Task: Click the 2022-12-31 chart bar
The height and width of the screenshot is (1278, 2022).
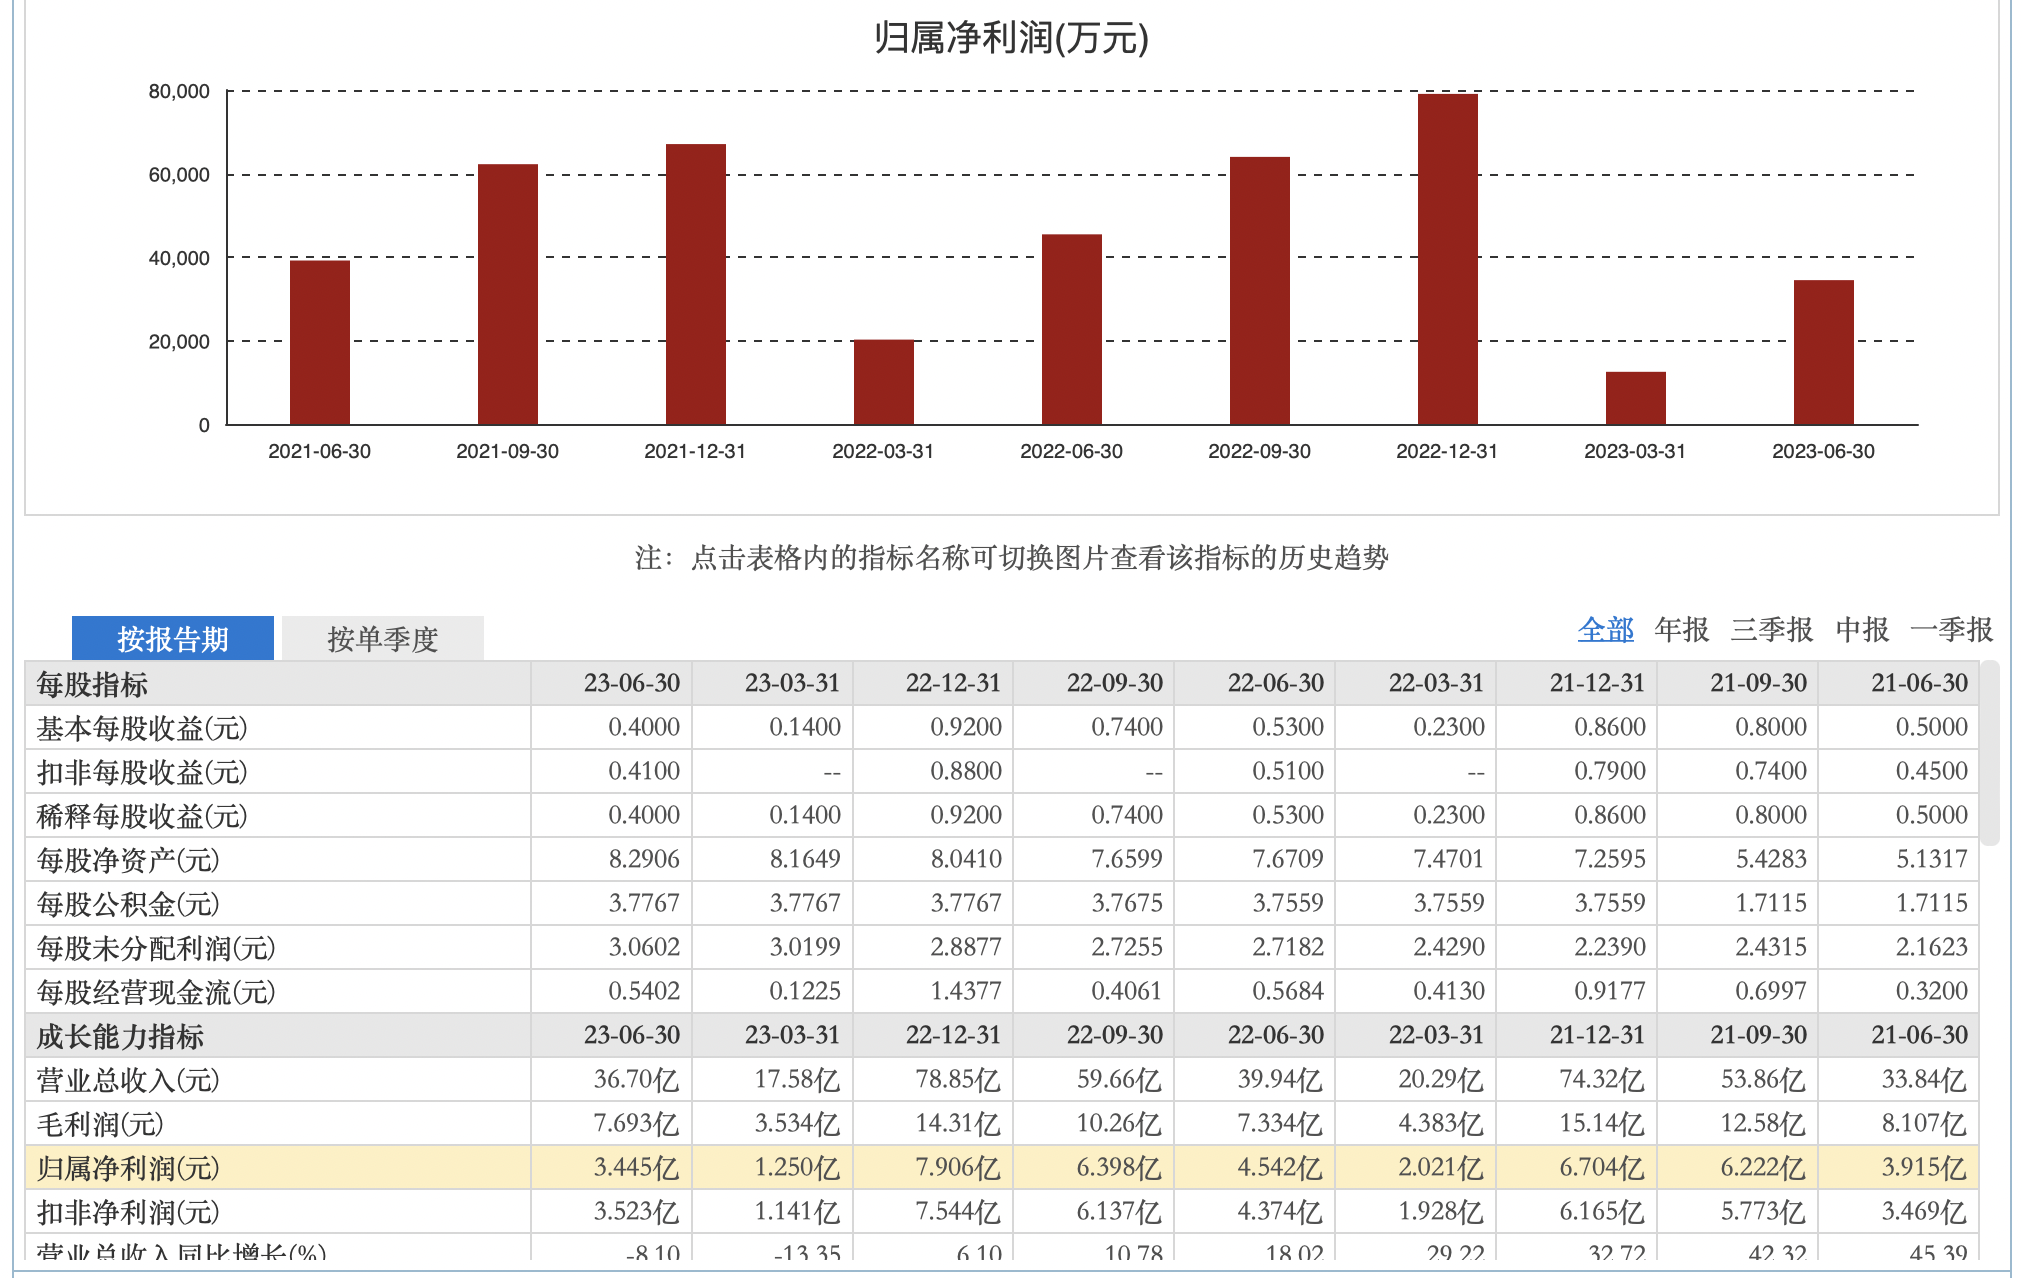Action: [1447, 260]
